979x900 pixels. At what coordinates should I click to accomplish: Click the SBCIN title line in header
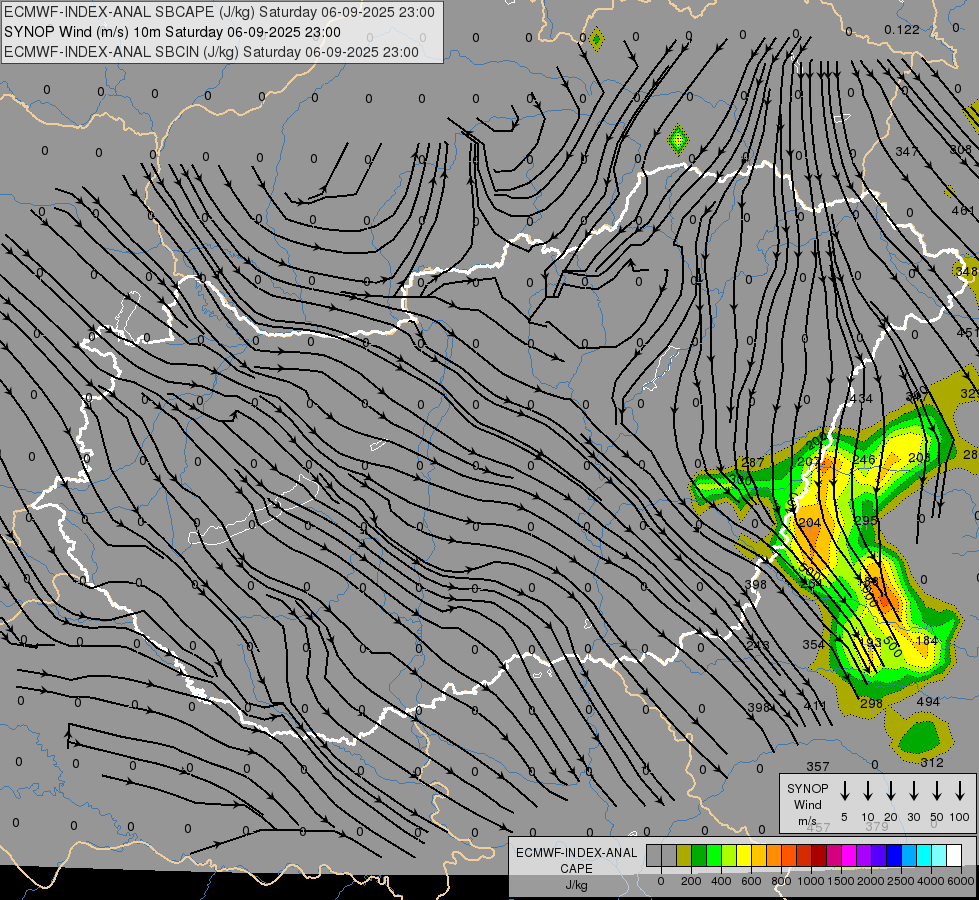(211, 52)
